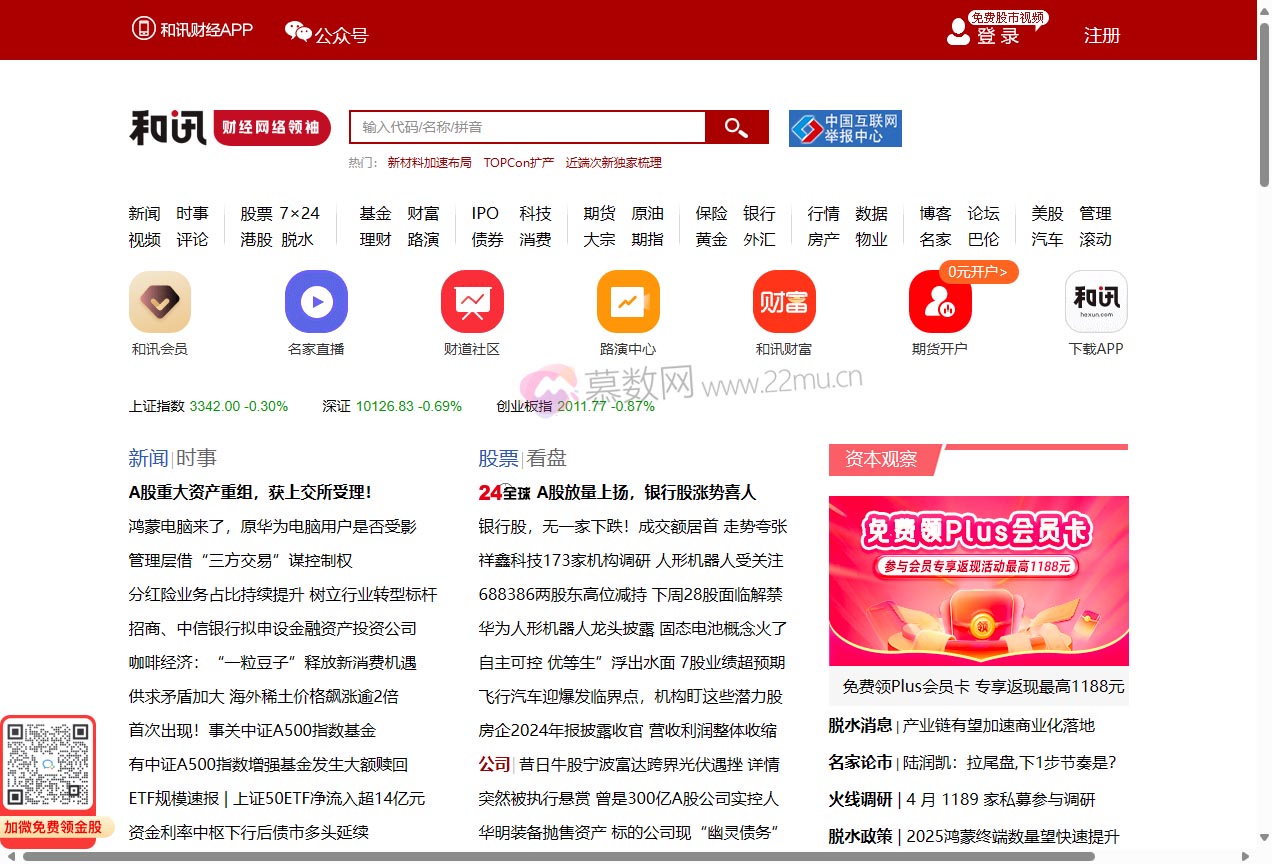
Task: Click the 名家直播 live broadcast play icon
Action: pos(315,301)
